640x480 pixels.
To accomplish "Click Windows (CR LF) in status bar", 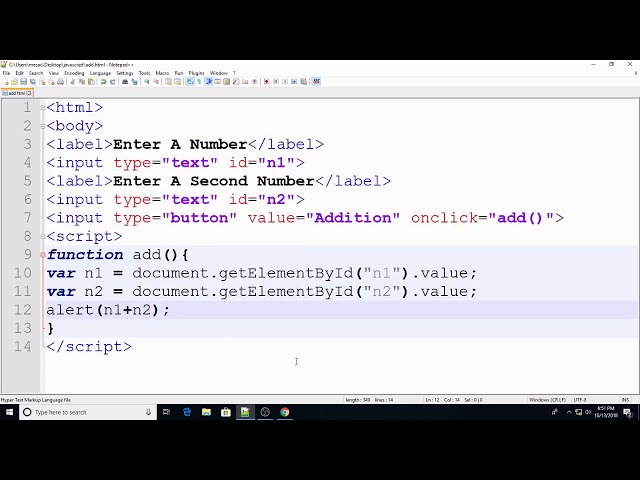I will 547,400.
